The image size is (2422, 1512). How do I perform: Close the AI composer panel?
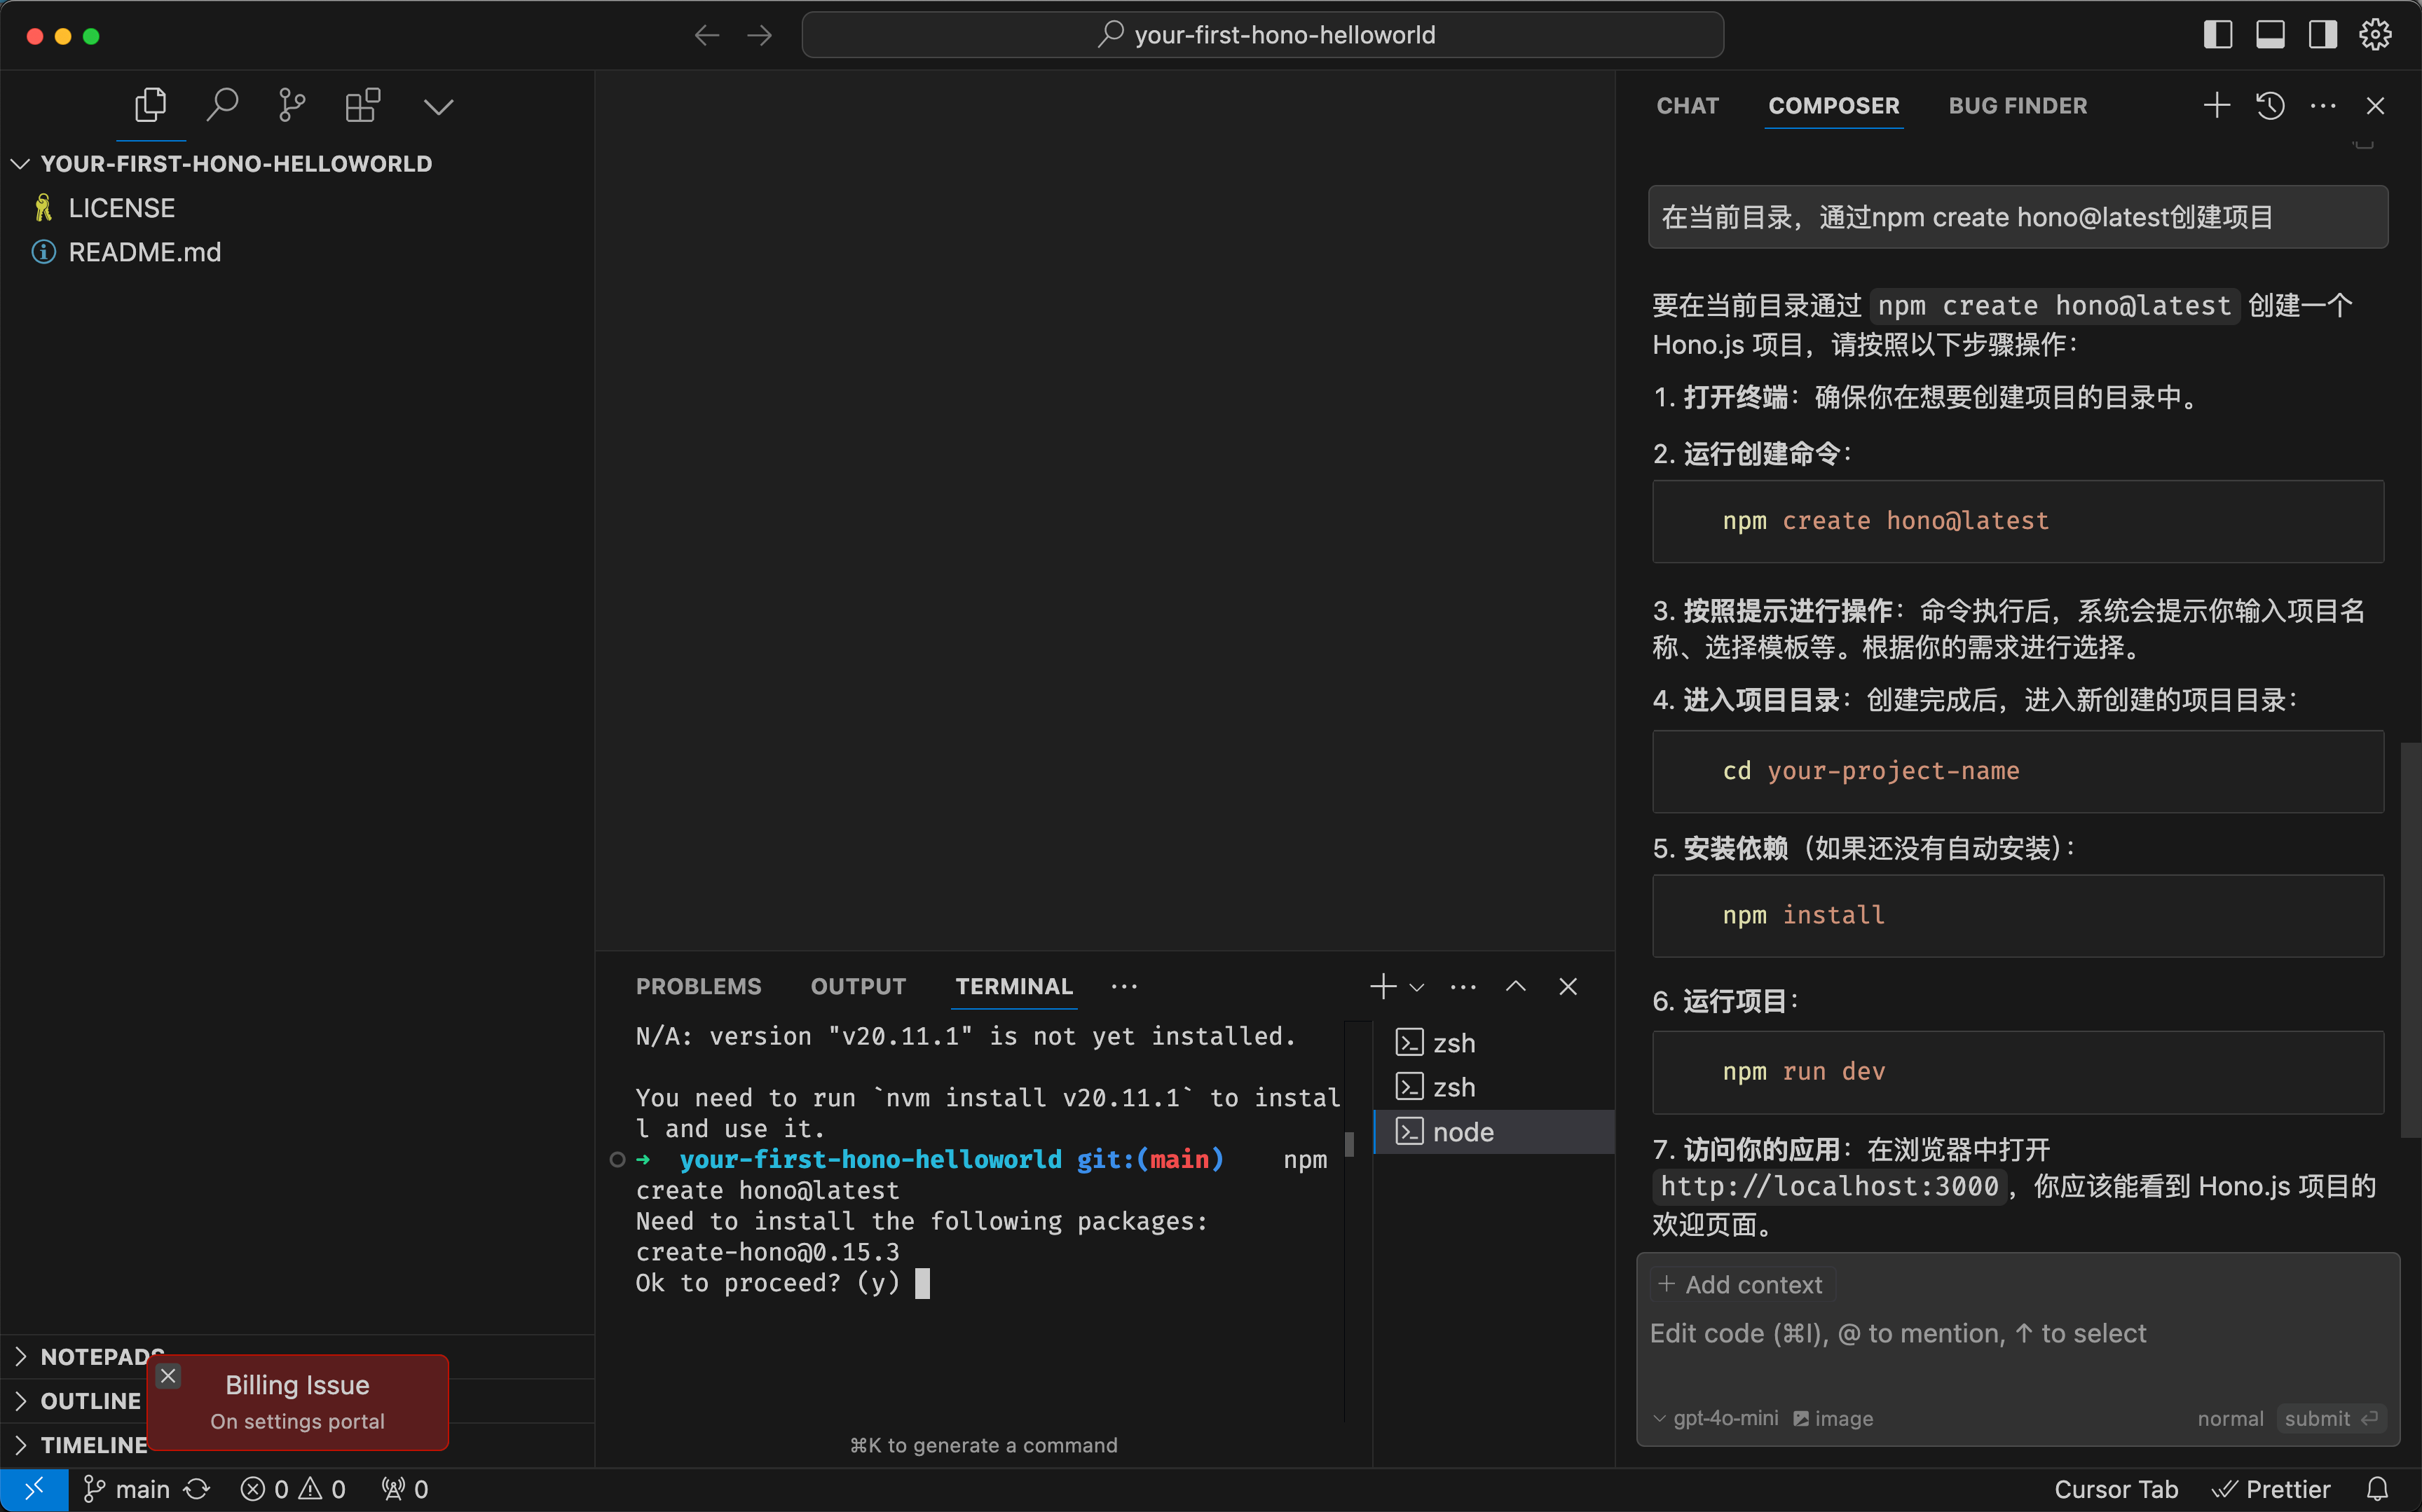coord(2375,106)
